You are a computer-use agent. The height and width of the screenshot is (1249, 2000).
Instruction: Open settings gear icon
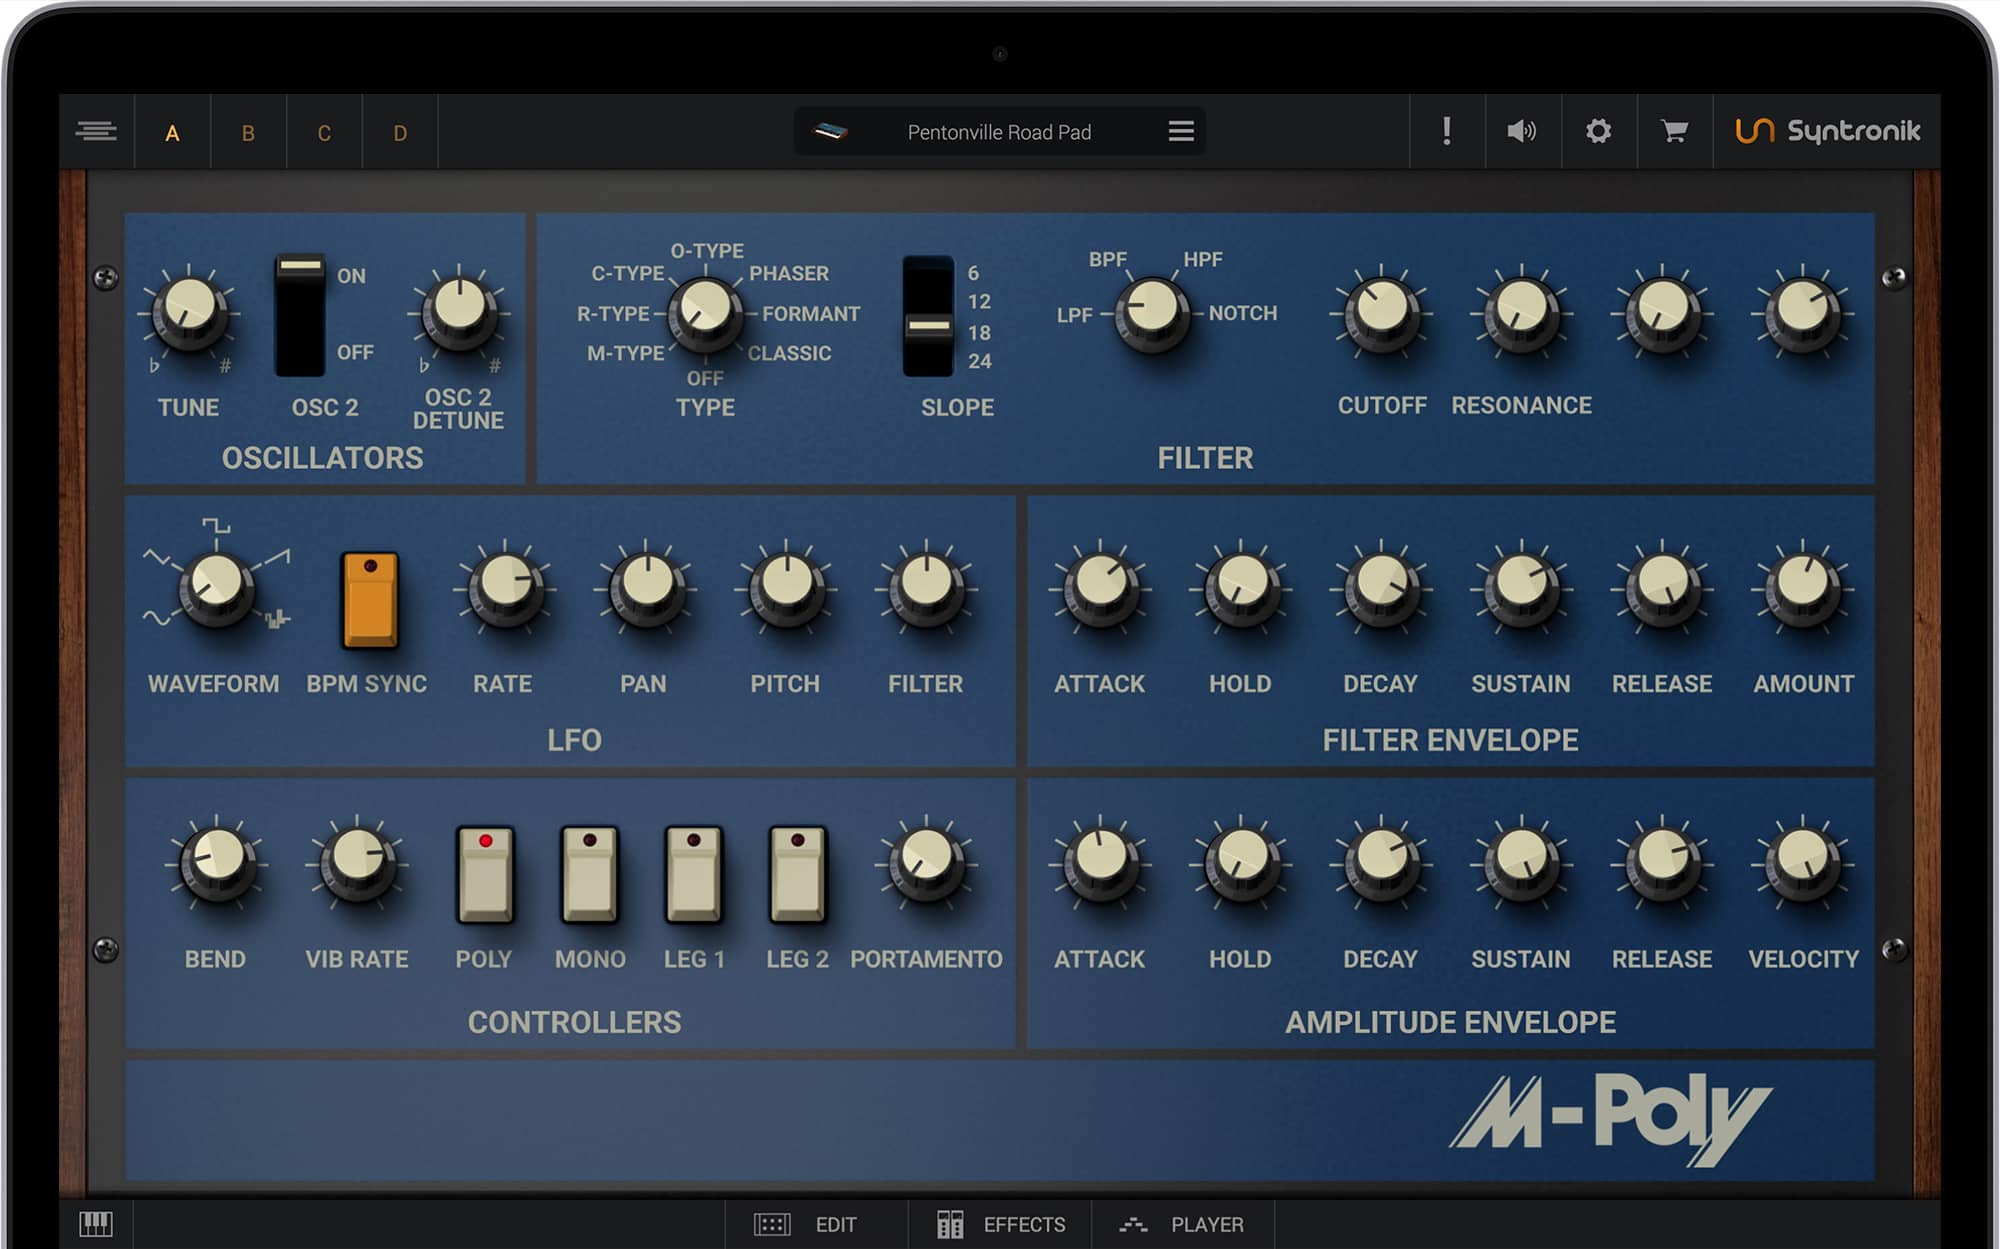(x=1598, y=131)
